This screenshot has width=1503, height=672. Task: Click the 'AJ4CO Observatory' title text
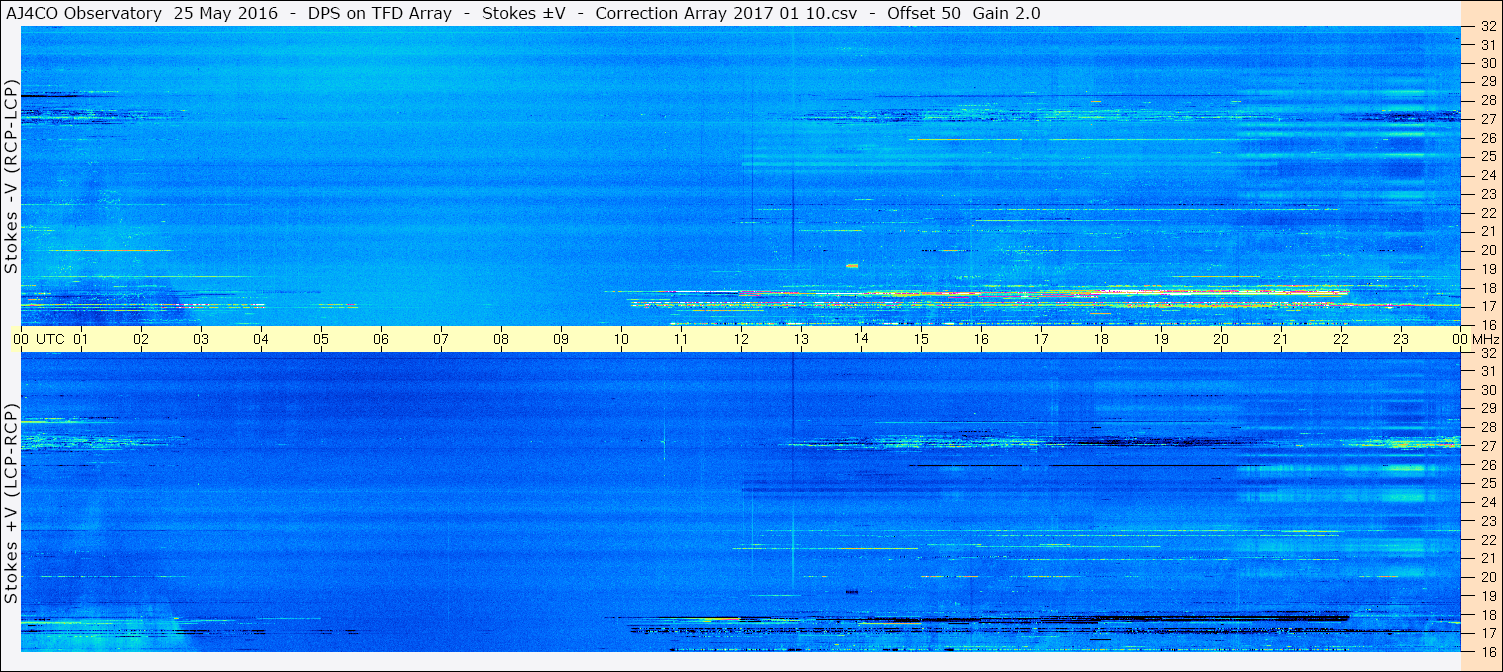click(82, 13)
